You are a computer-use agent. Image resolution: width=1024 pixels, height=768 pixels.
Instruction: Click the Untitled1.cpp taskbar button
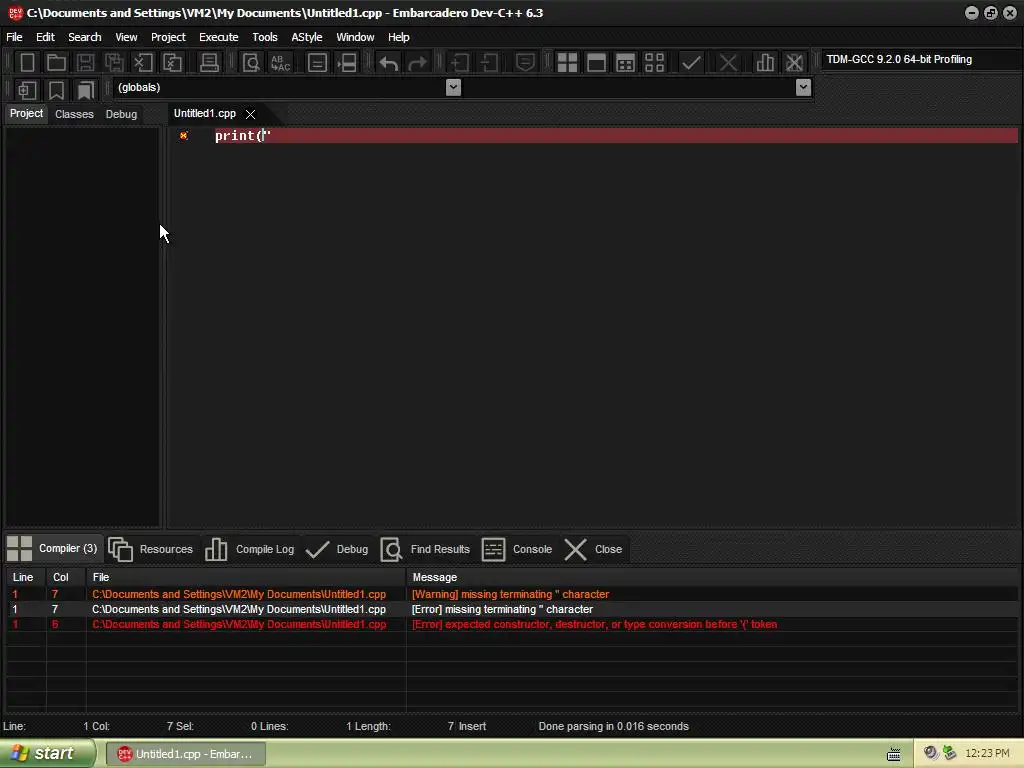point(185,754)
